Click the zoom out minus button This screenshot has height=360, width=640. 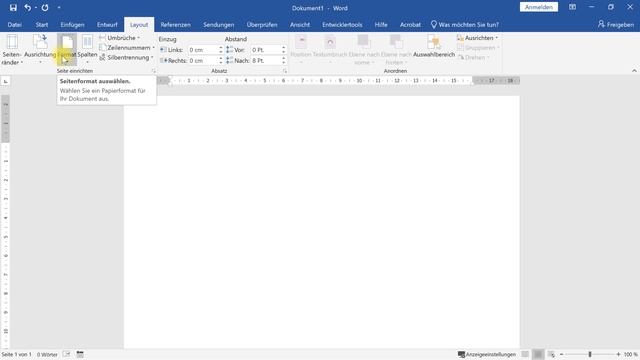coord(562,354)
